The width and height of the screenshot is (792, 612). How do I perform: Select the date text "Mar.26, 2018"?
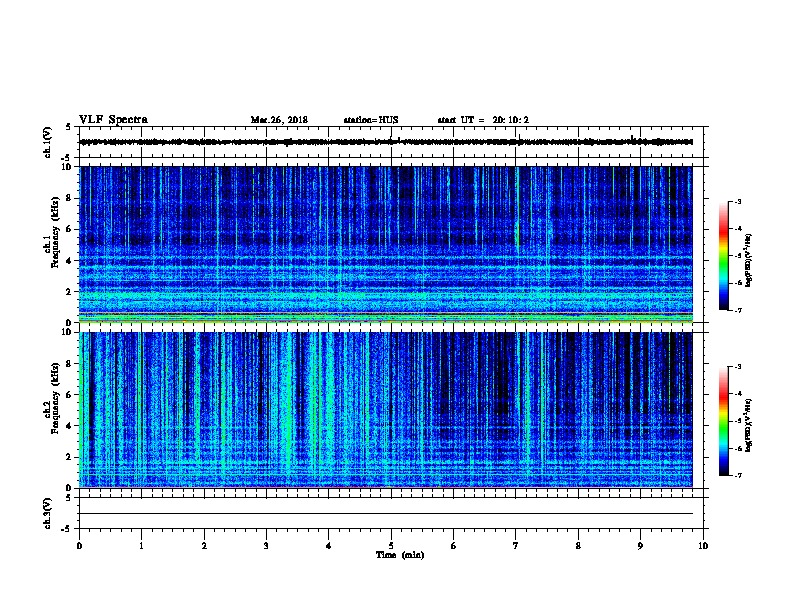(279, 120)
